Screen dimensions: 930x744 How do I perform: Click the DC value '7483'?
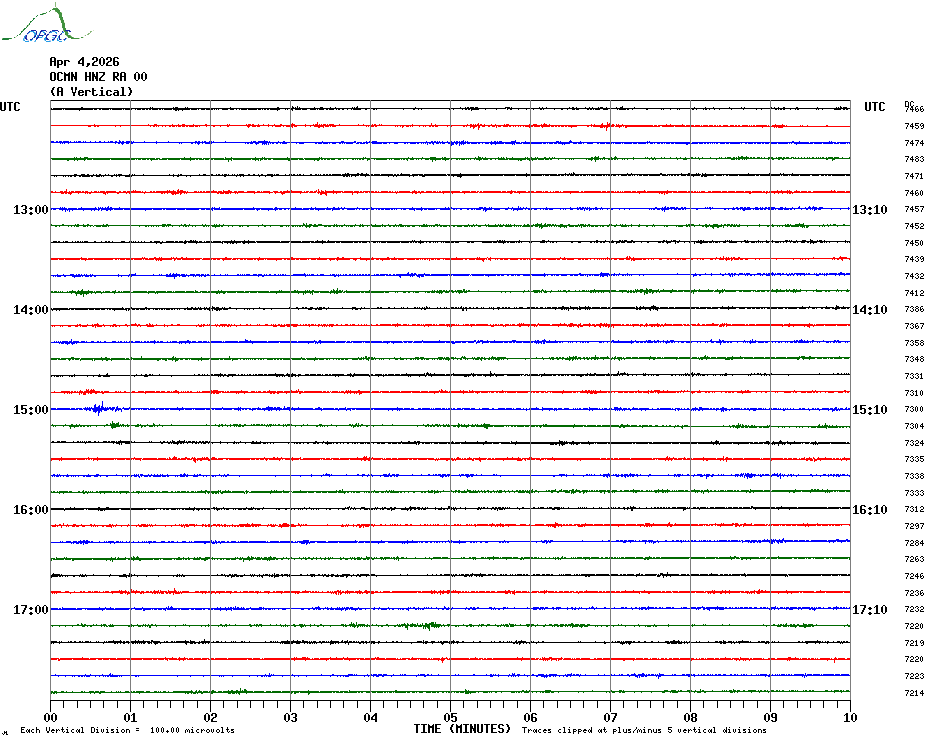914,160
